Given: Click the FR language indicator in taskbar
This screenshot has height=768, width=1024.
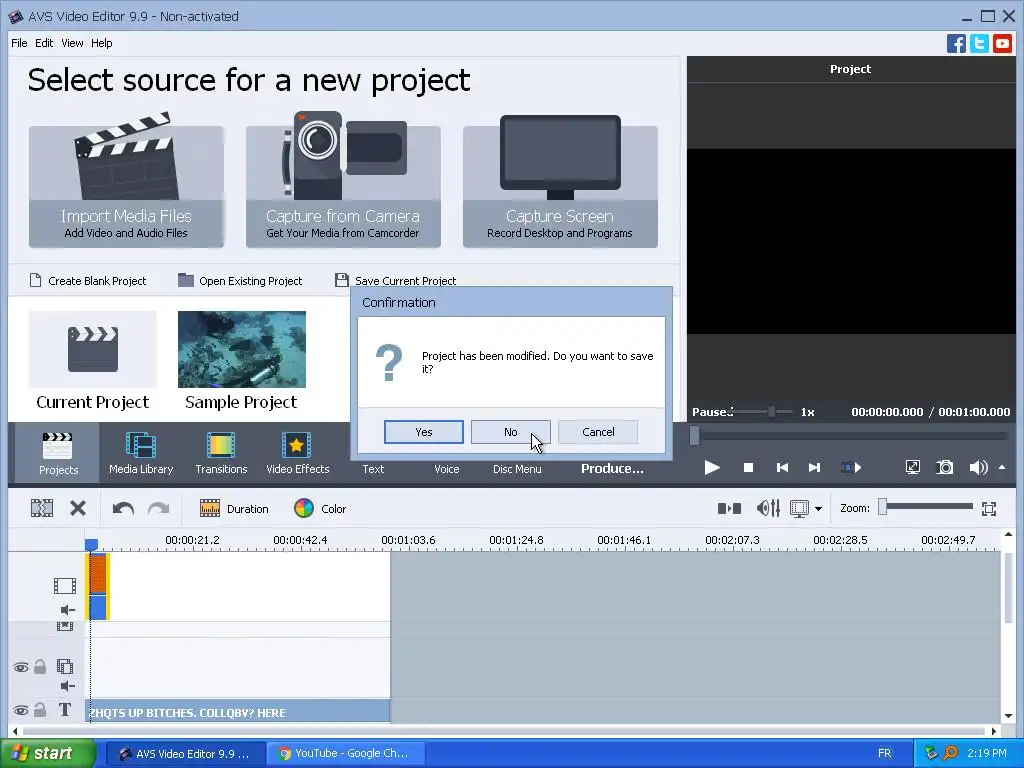Looking at the screenshot, I should tap(884, 754).
